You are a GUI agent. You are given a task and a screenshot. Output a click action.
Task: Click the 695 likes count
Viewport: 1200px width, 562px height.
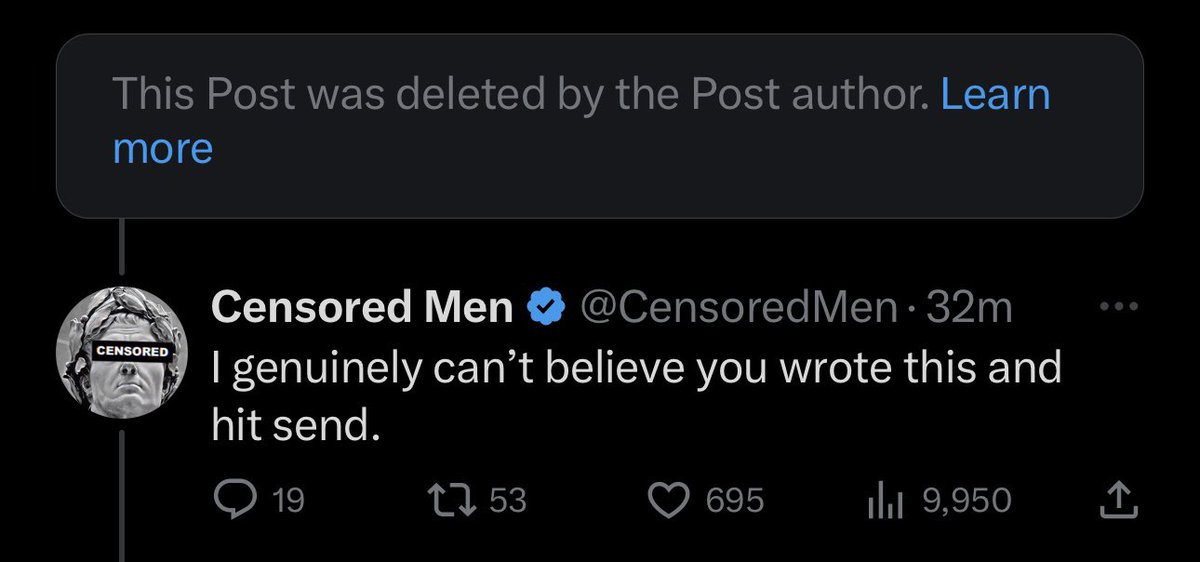pyautogui.click(x=735, y=500)
